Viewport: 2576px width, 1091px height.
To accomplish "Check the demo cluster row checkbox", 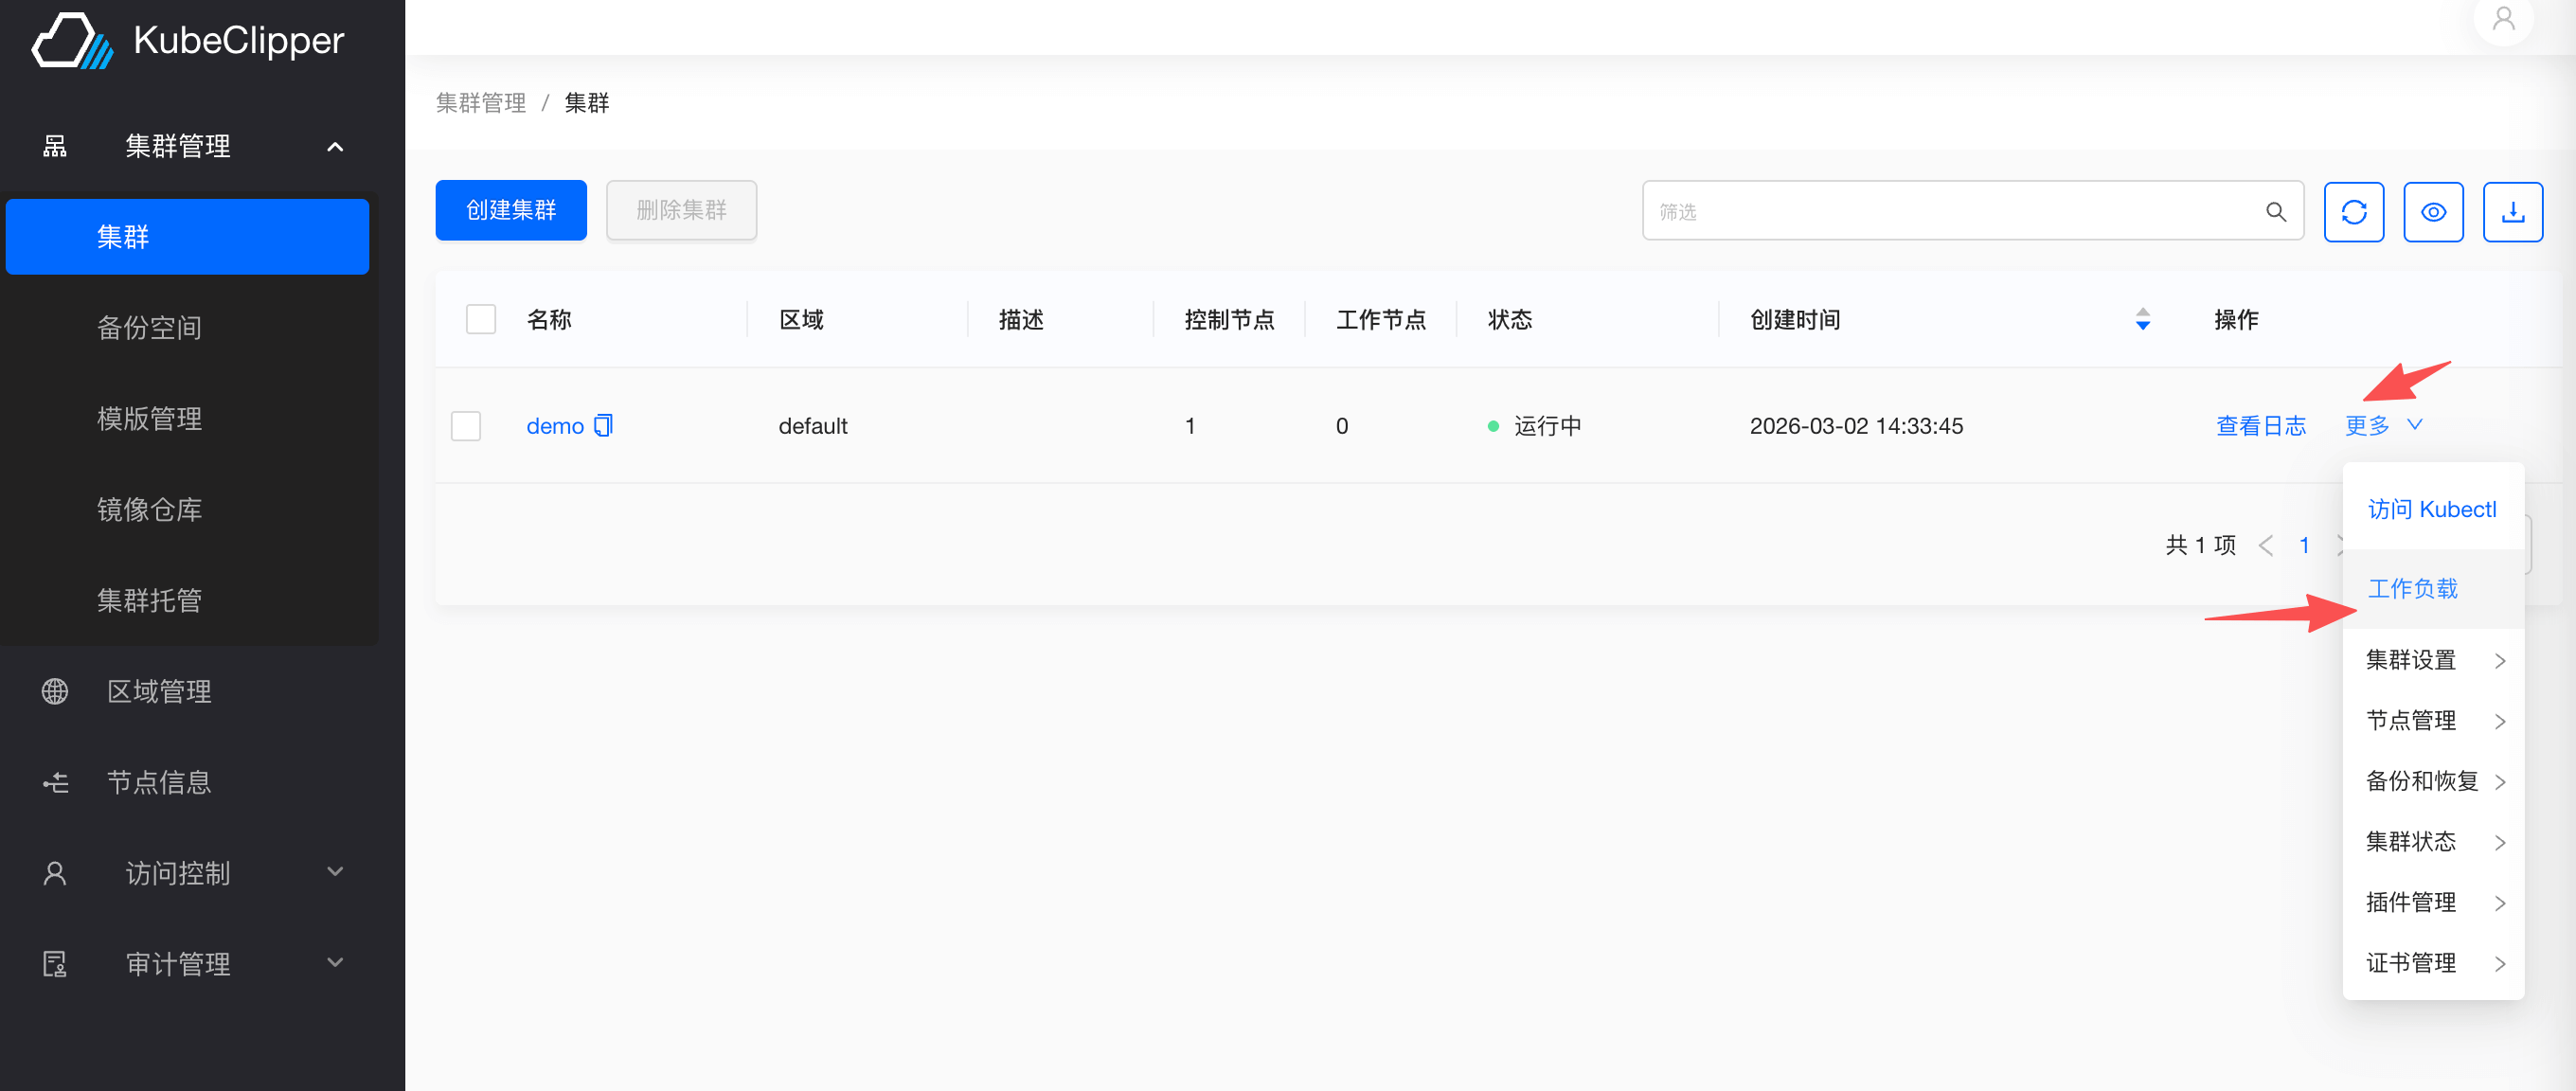I will (x=466, y=425).
